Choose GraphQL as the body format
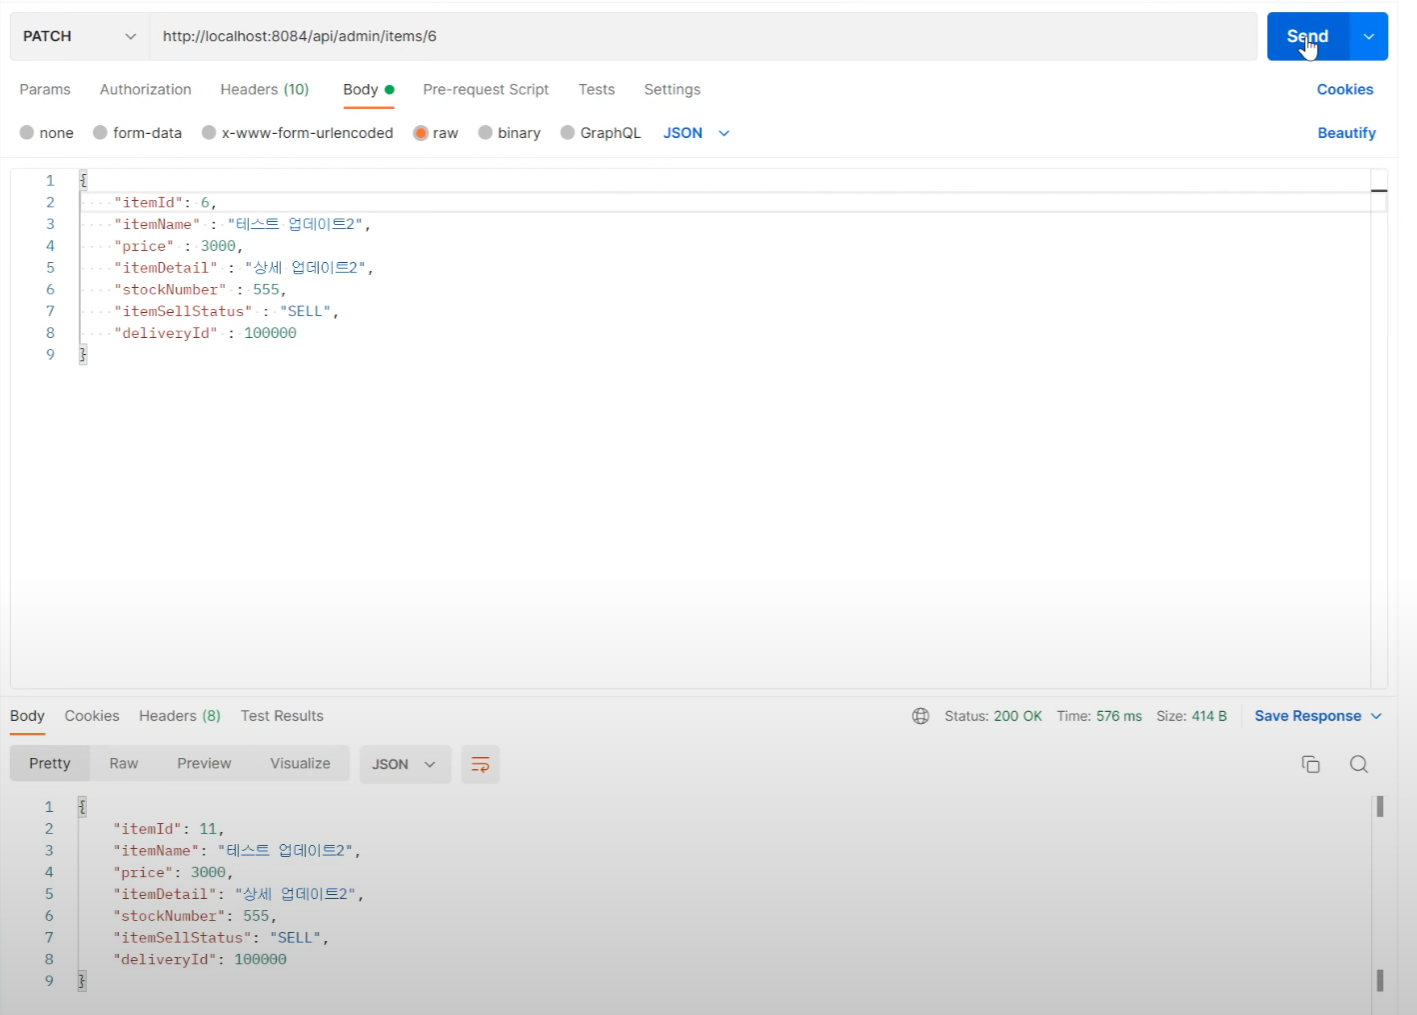The height and width of the screenshot is (1015, 1417). (x=600, y=132)
